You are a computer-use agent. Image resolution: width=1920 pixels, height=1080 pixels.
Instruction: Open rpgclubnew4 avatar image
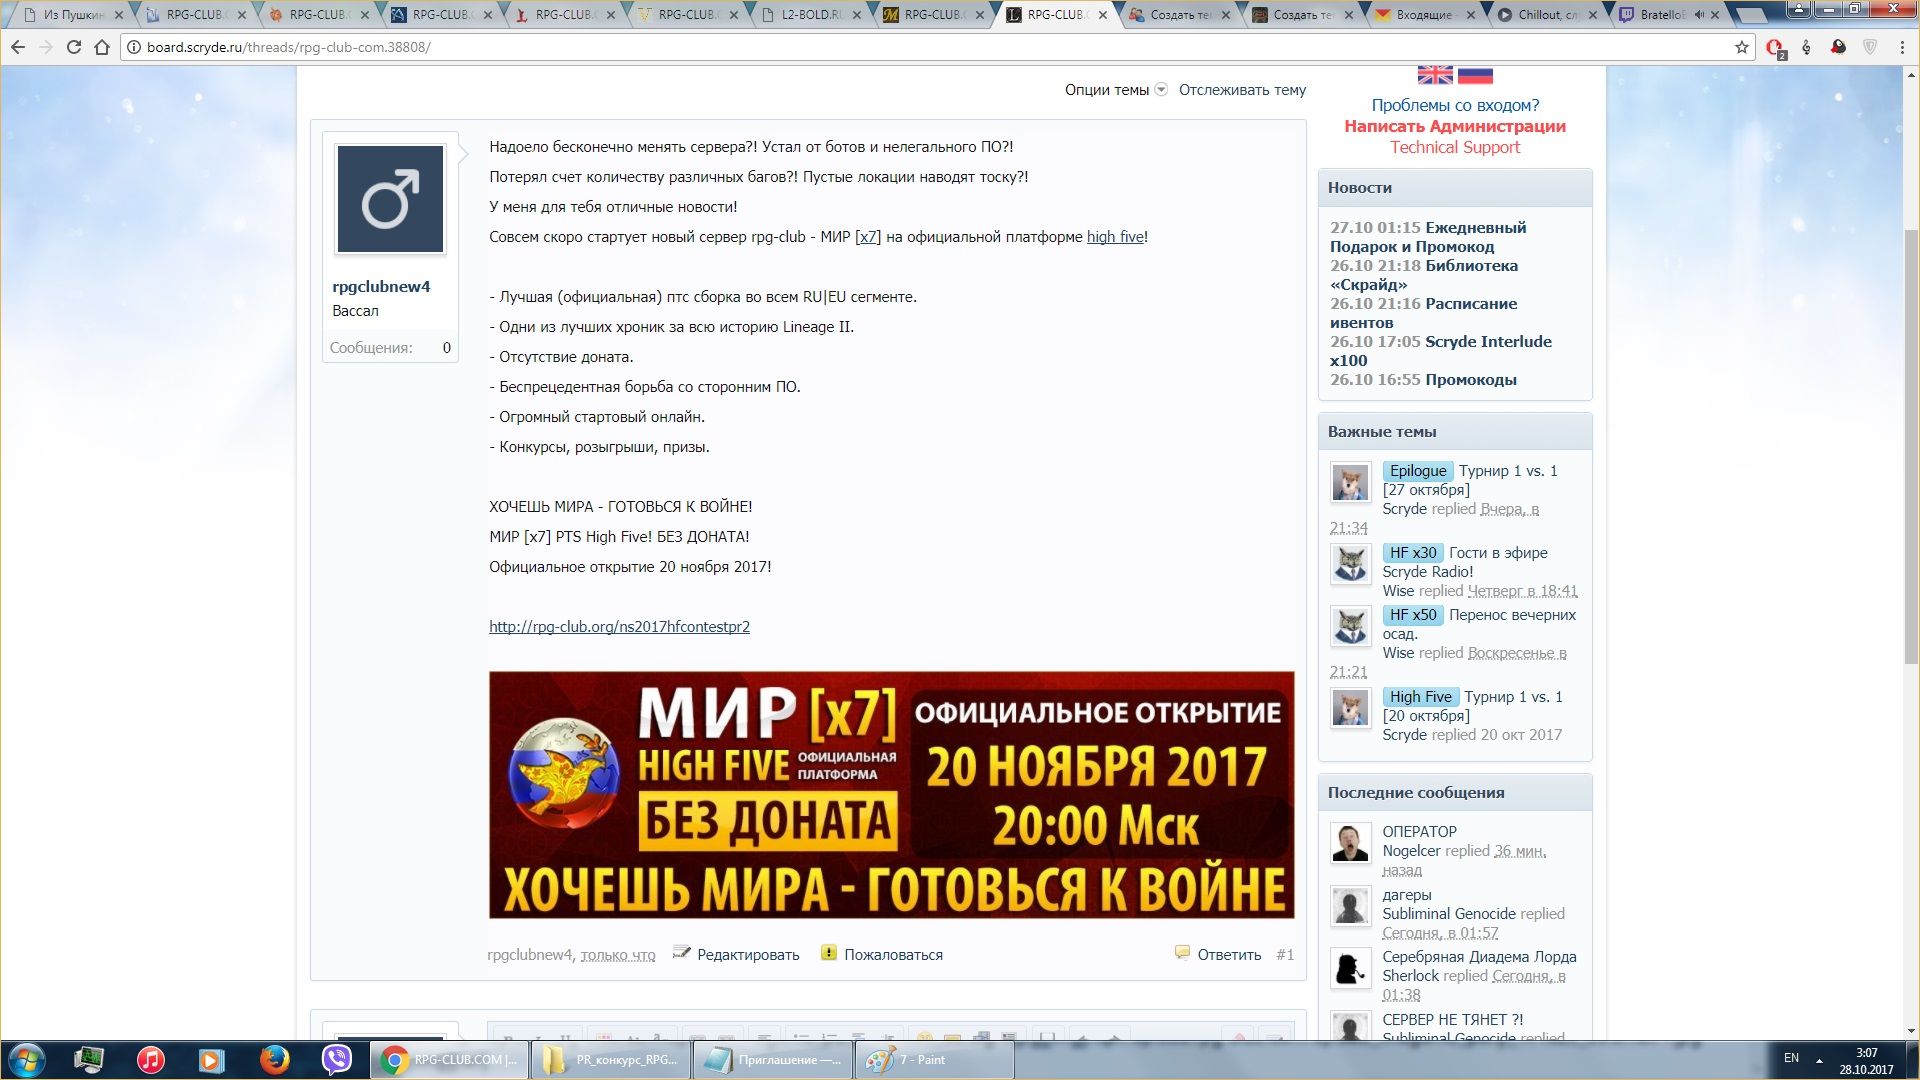pos(390,199)
